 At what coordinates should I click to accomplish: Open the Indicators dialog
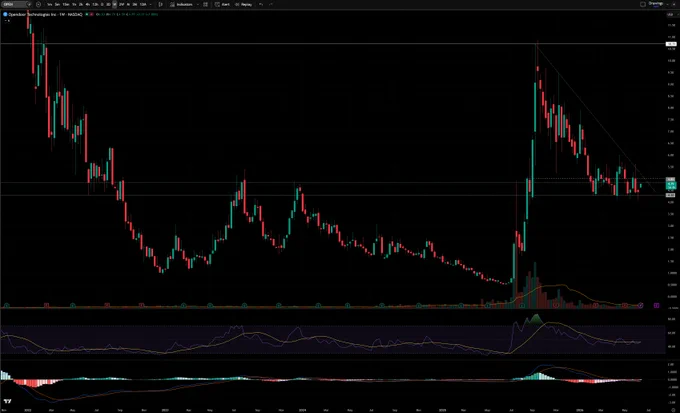click(x=181, y=4)
